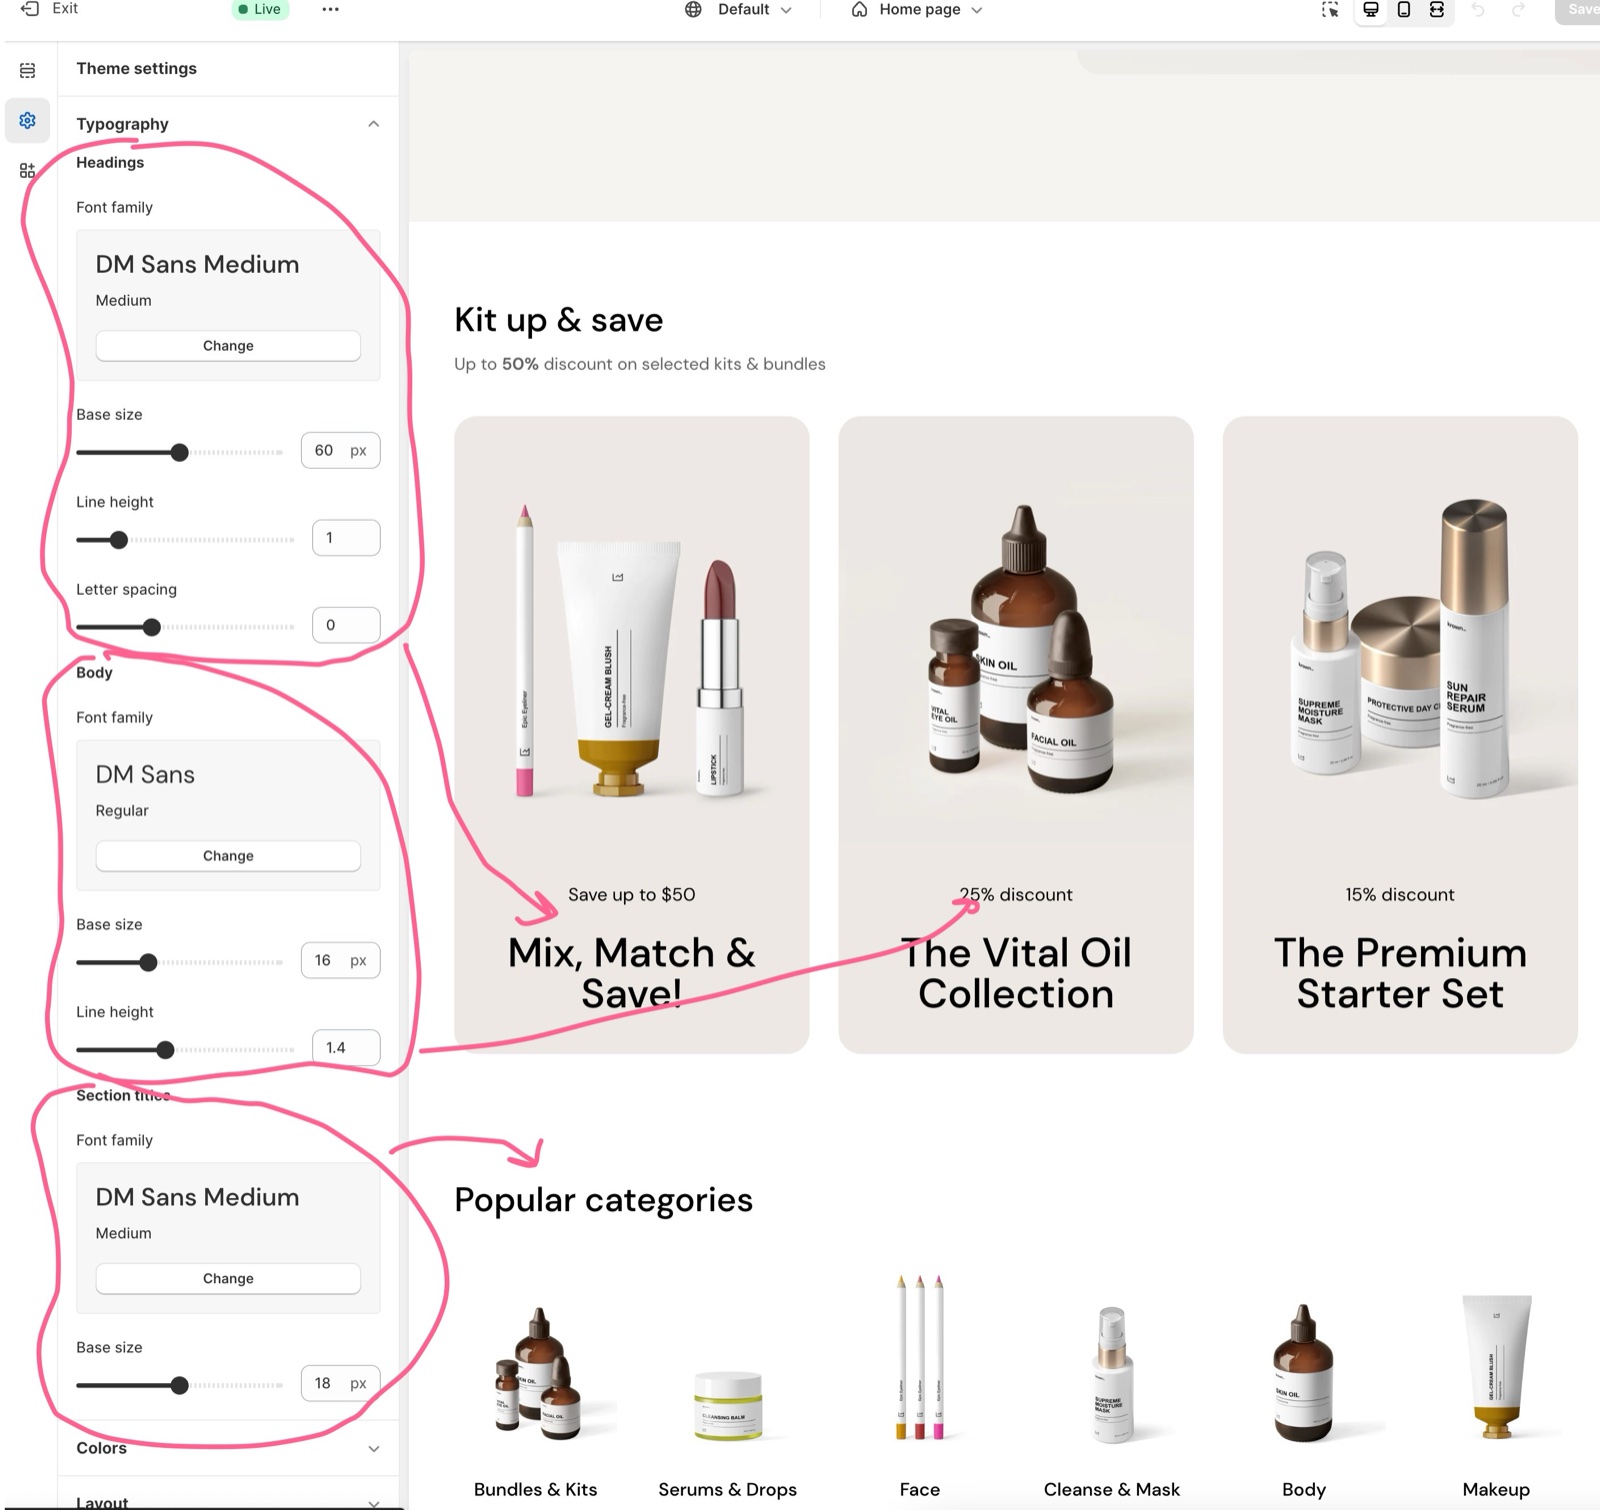Open The Vital Oil Collection card

[x=1016, y=735]
